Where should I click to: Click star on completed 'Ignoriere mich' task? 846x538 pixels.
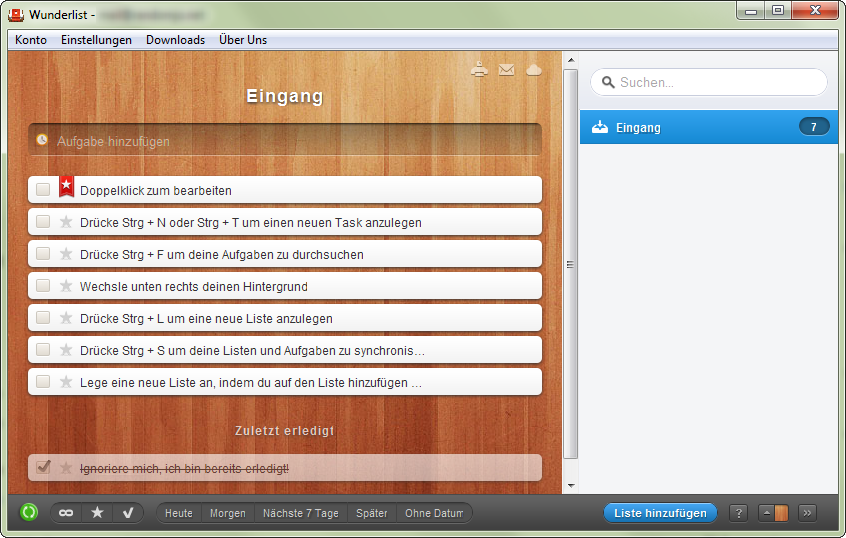point(66,467)
